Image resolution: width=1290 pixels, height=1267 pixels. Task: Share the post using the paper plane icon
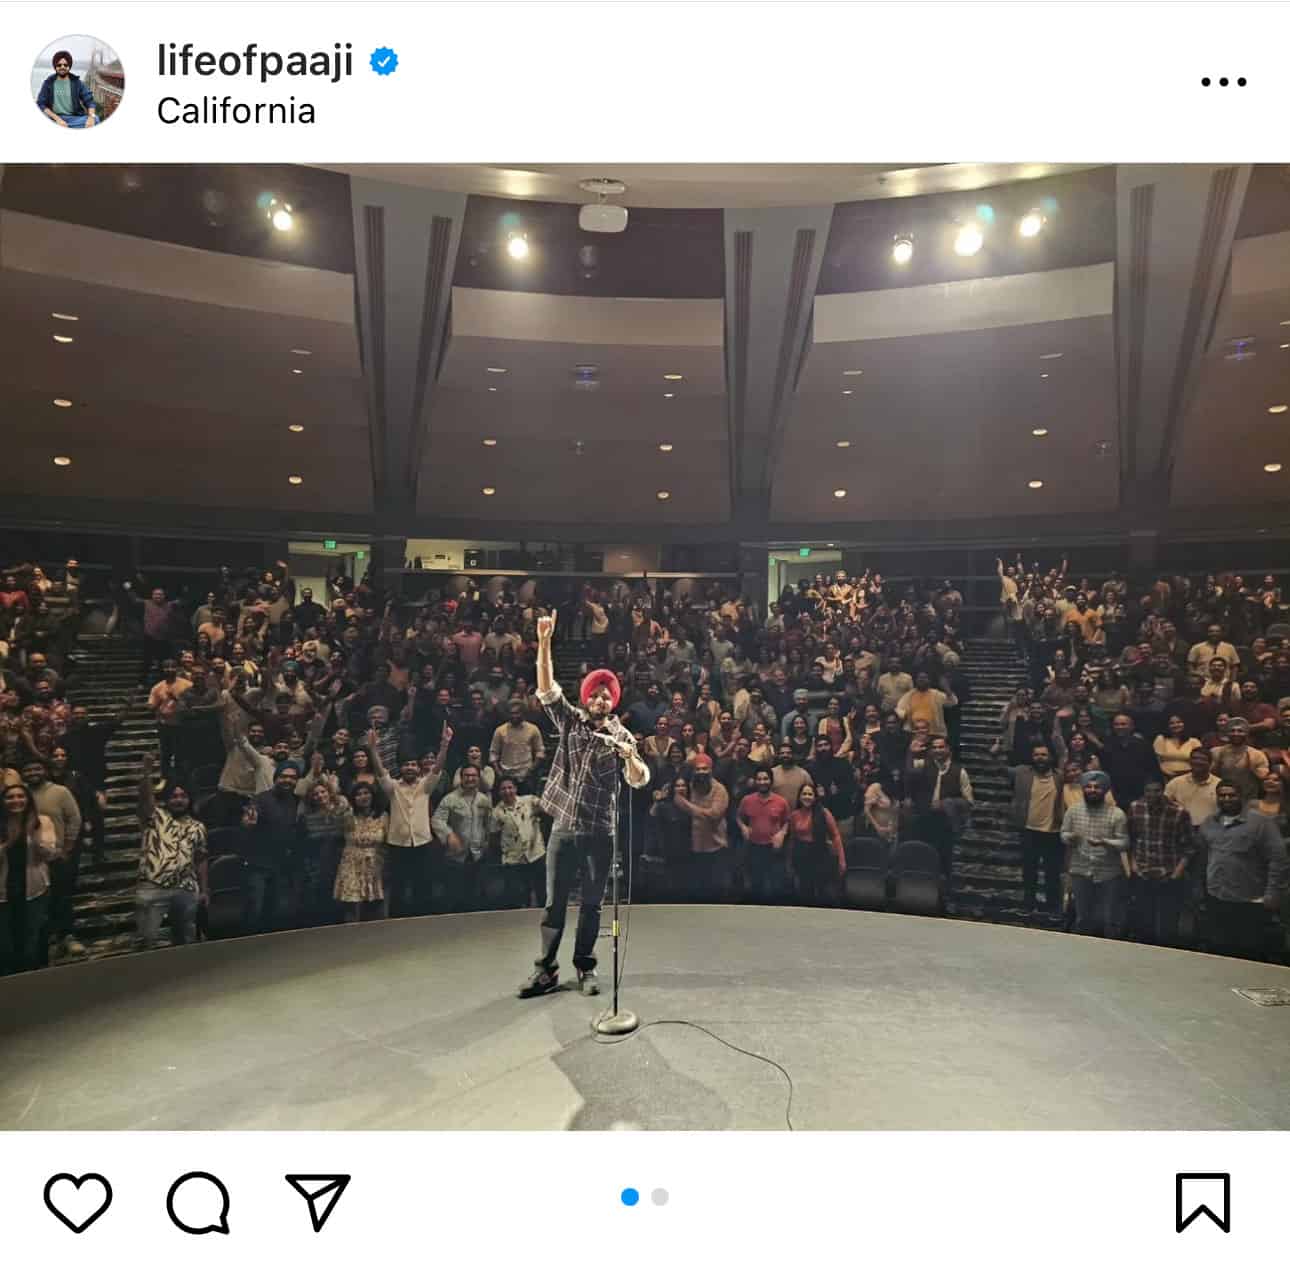click(x=318, y=1201)
